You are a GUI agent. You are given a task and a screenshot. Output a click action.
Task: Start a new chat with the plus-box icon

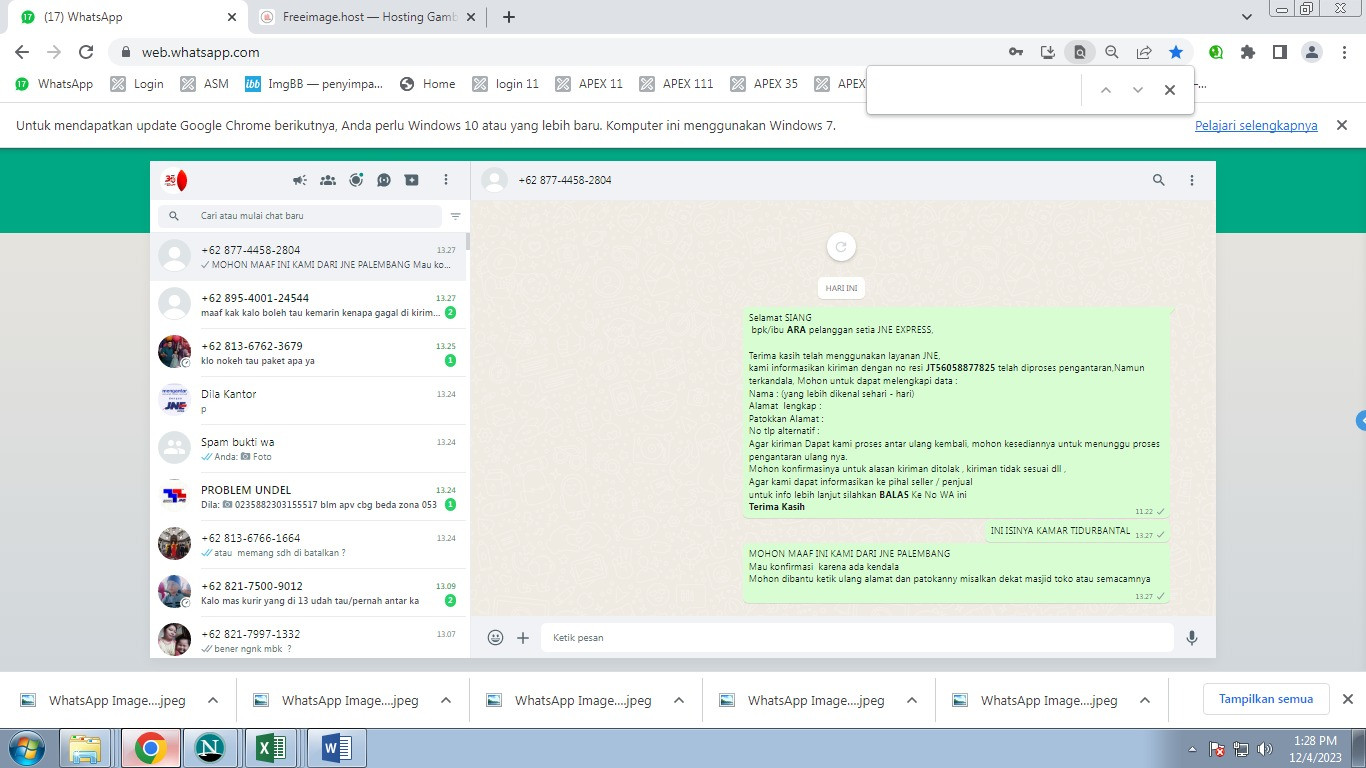coord(412,180)
